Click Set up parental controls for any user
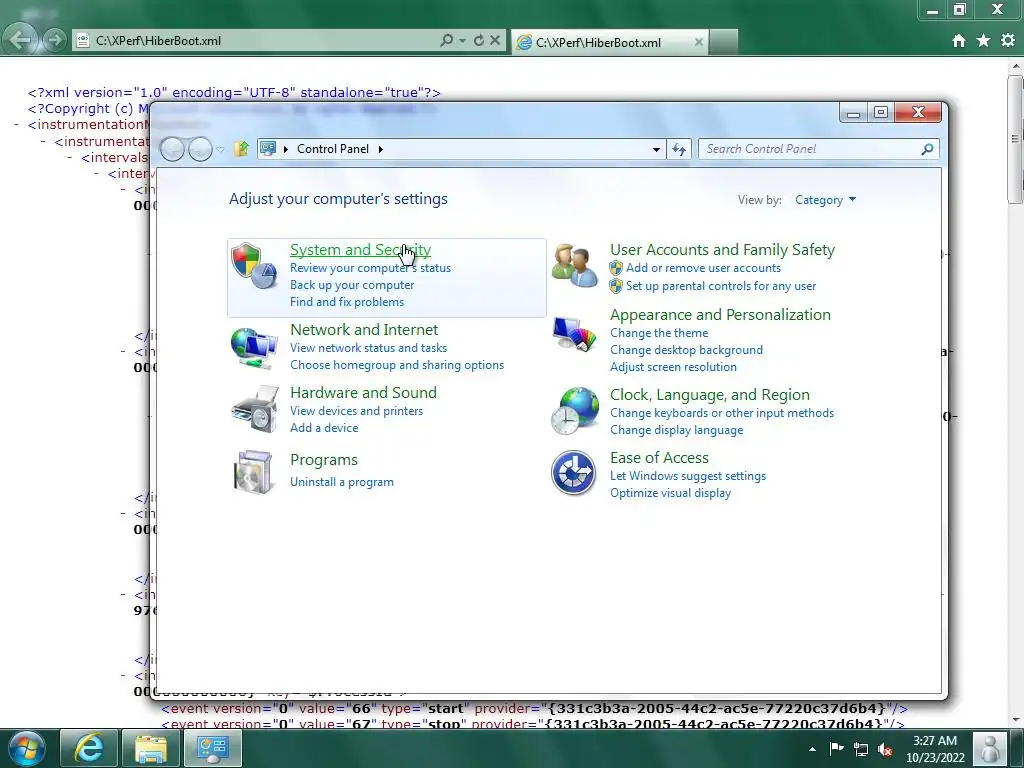Screen dimensions: 1024x768 click(x=721, y=286)
